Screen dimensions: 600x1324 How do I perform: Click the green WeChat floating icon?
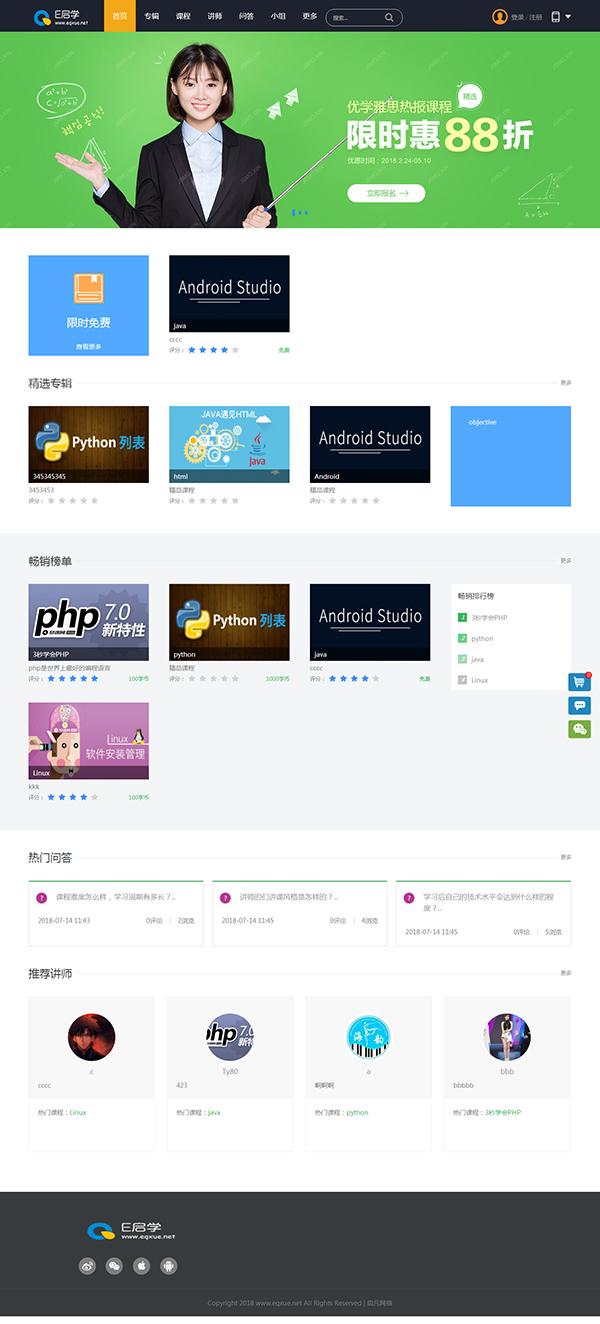(579, 729)
